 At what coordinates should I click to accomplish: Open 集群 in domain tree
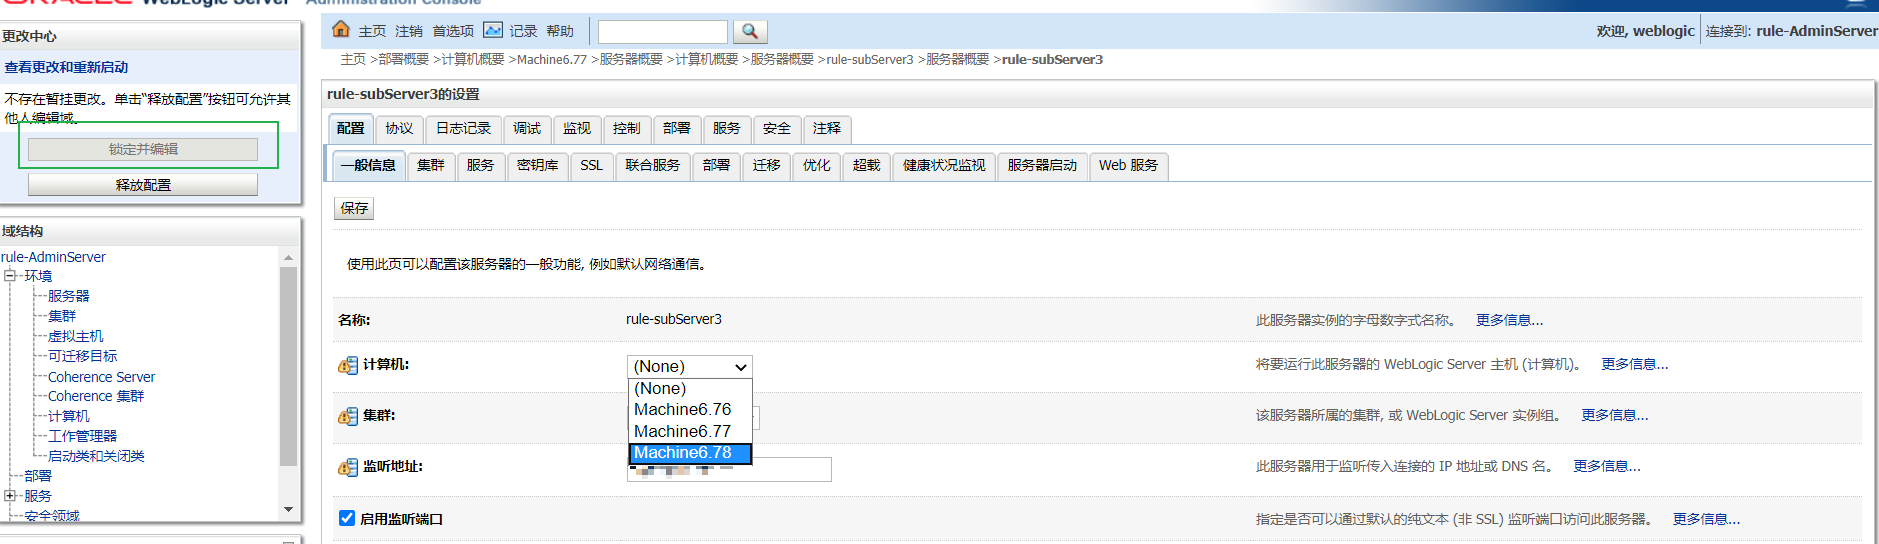(61, 316)
